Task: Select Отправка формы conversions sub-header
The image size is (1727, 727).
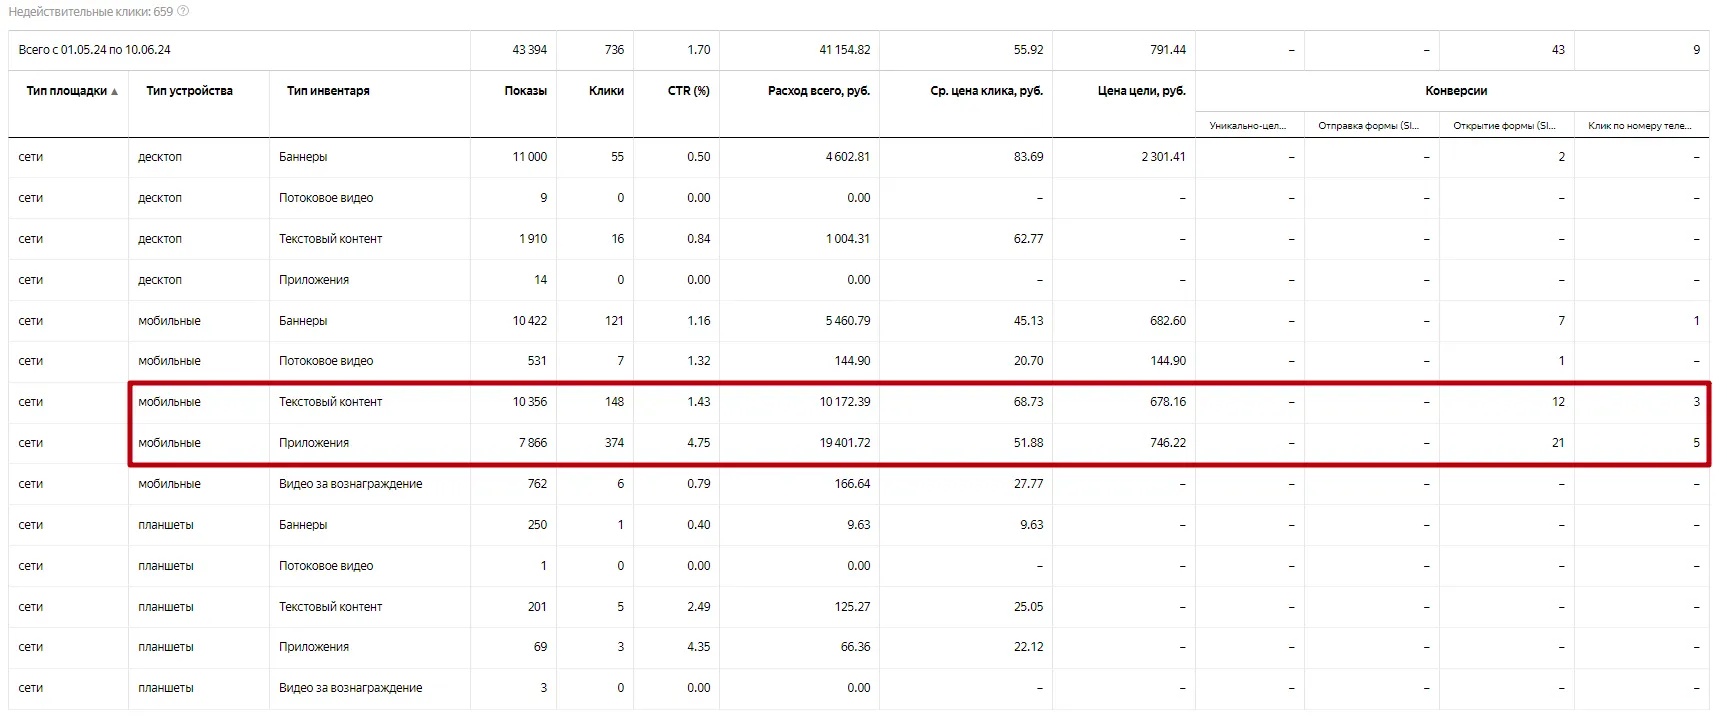Action: [1368, 126]
